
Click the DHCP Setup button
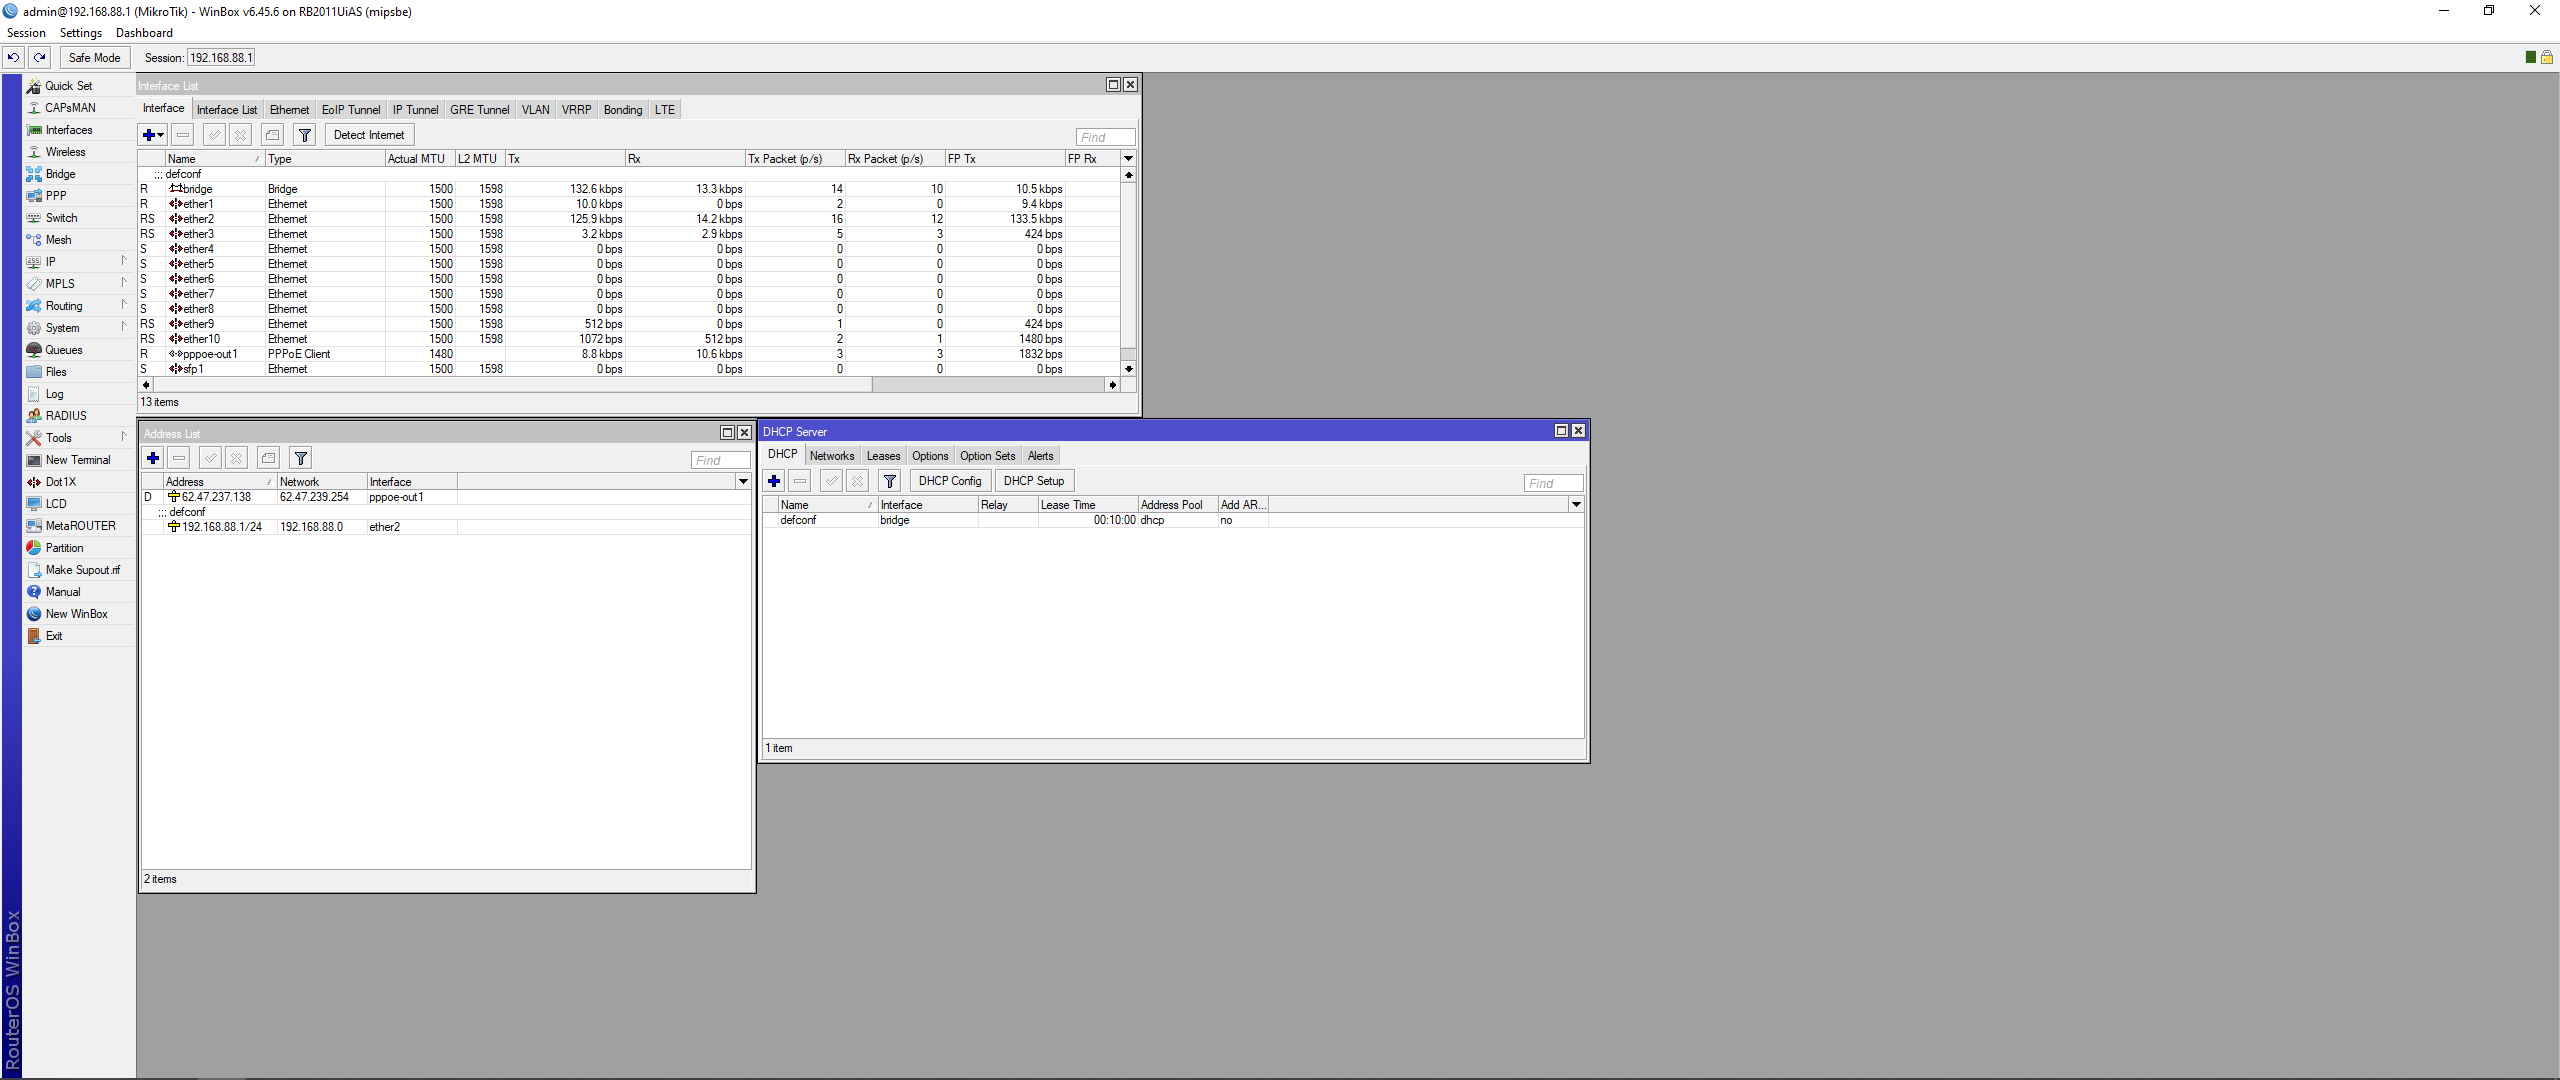click(x=1033, y=481)
